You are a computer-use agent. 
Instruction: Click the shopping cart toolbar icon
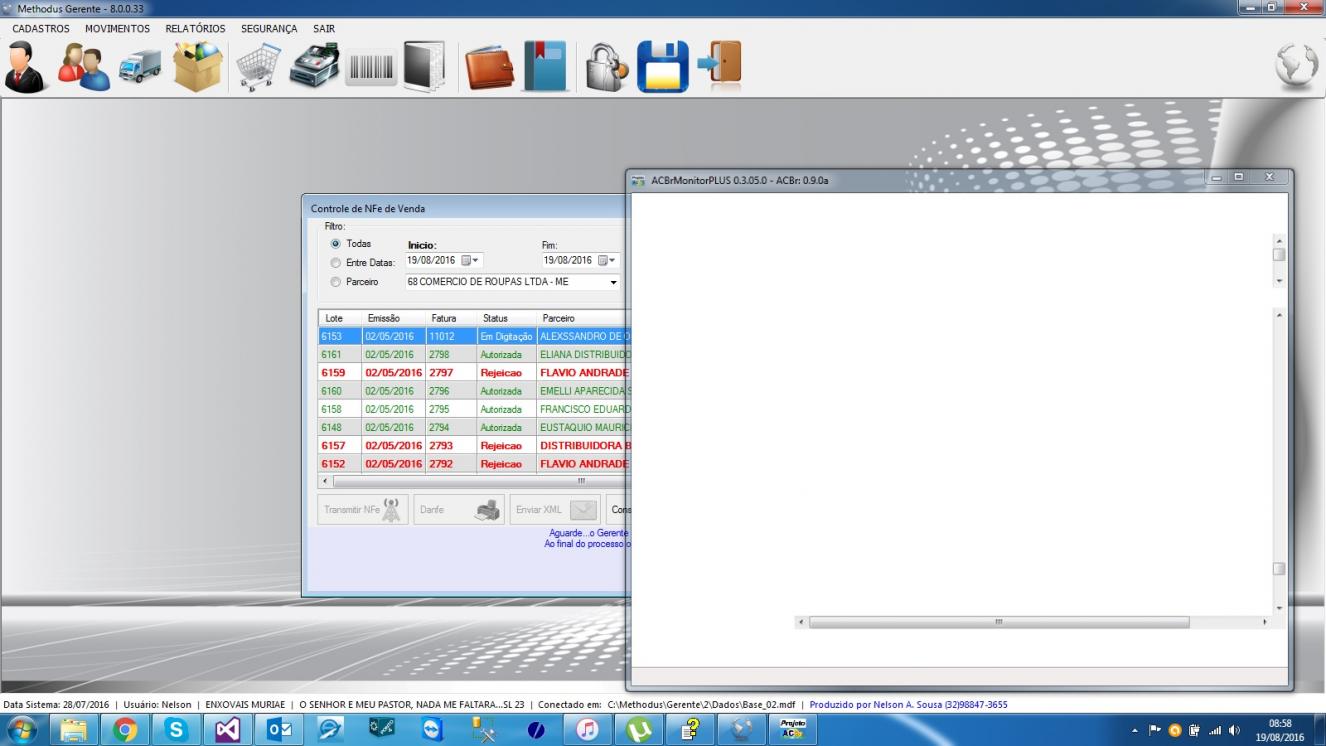[258, 68]
